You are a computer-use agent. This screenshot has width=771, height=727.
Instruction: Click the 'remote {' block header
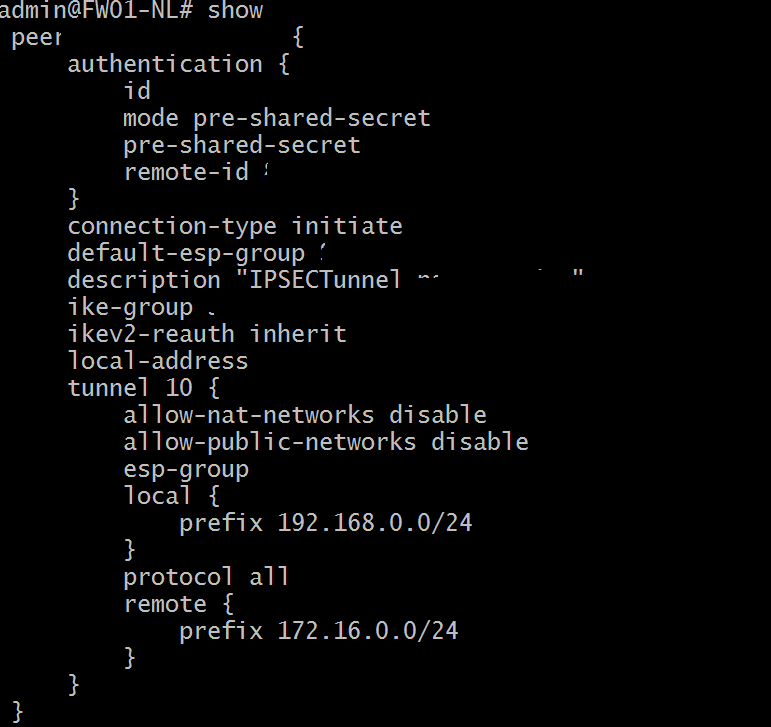(x=178, y=604)
